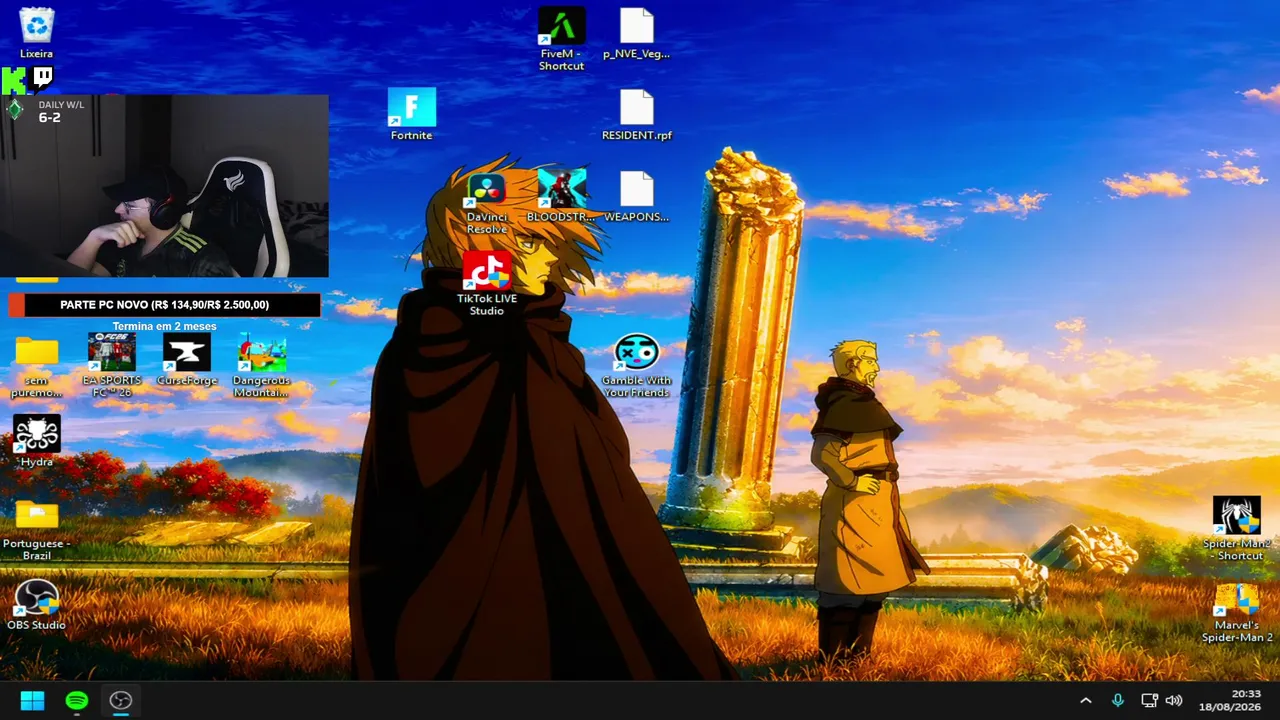Click the Kick logo on the overlay
This screenshot has height=720, width=1280.
[x=14, y=80]
